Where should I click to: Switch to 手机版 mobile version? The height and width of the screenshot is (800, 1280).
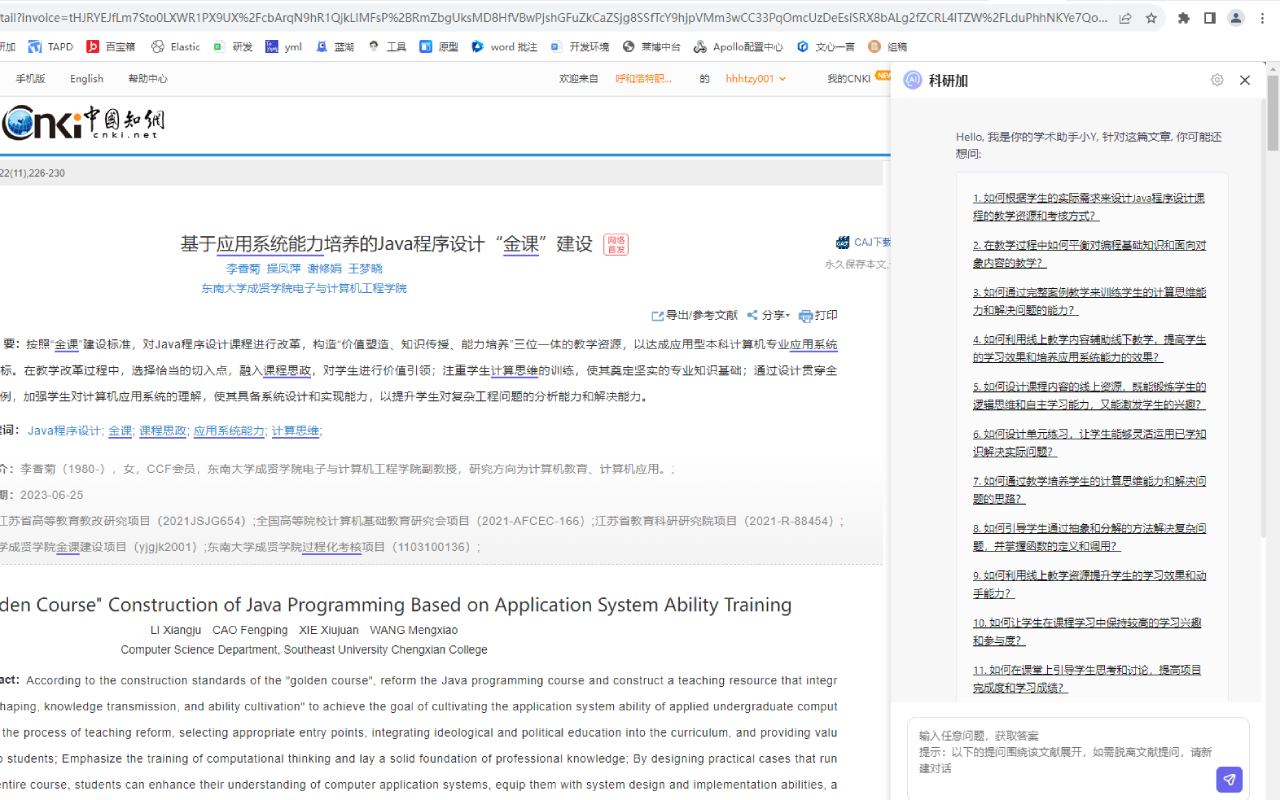coord(30,79)
